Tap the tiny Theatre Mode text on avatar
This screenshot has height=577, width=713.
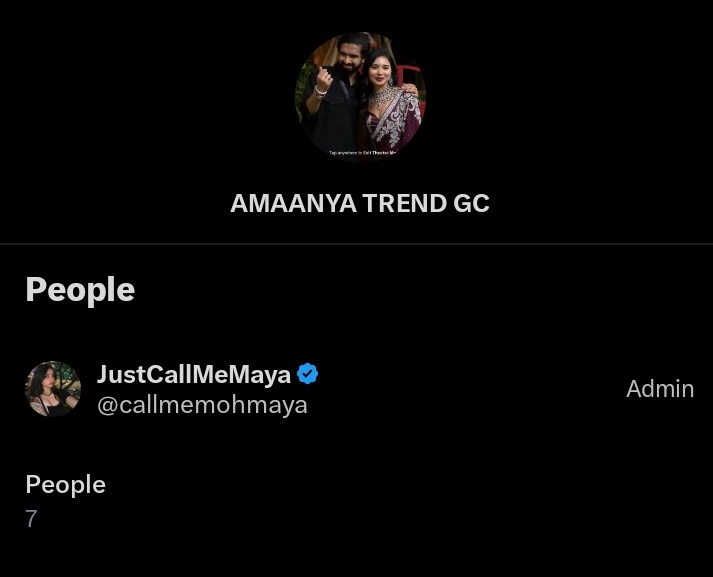pos(362,153)
